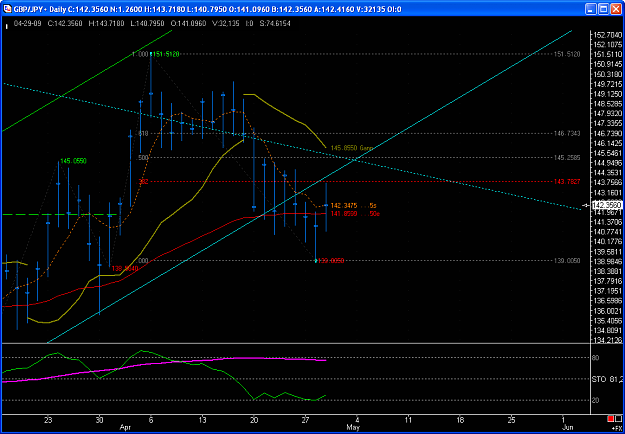This screenshot has height=434, width=625.
Task: Click the 80 level on stochastic axis
Action: point(596,358)
